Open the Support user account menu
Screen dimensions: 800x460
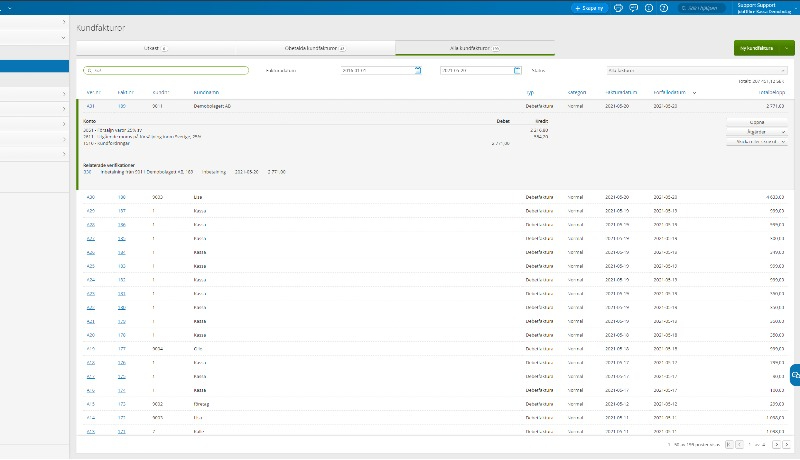click(x=764, y=8)
